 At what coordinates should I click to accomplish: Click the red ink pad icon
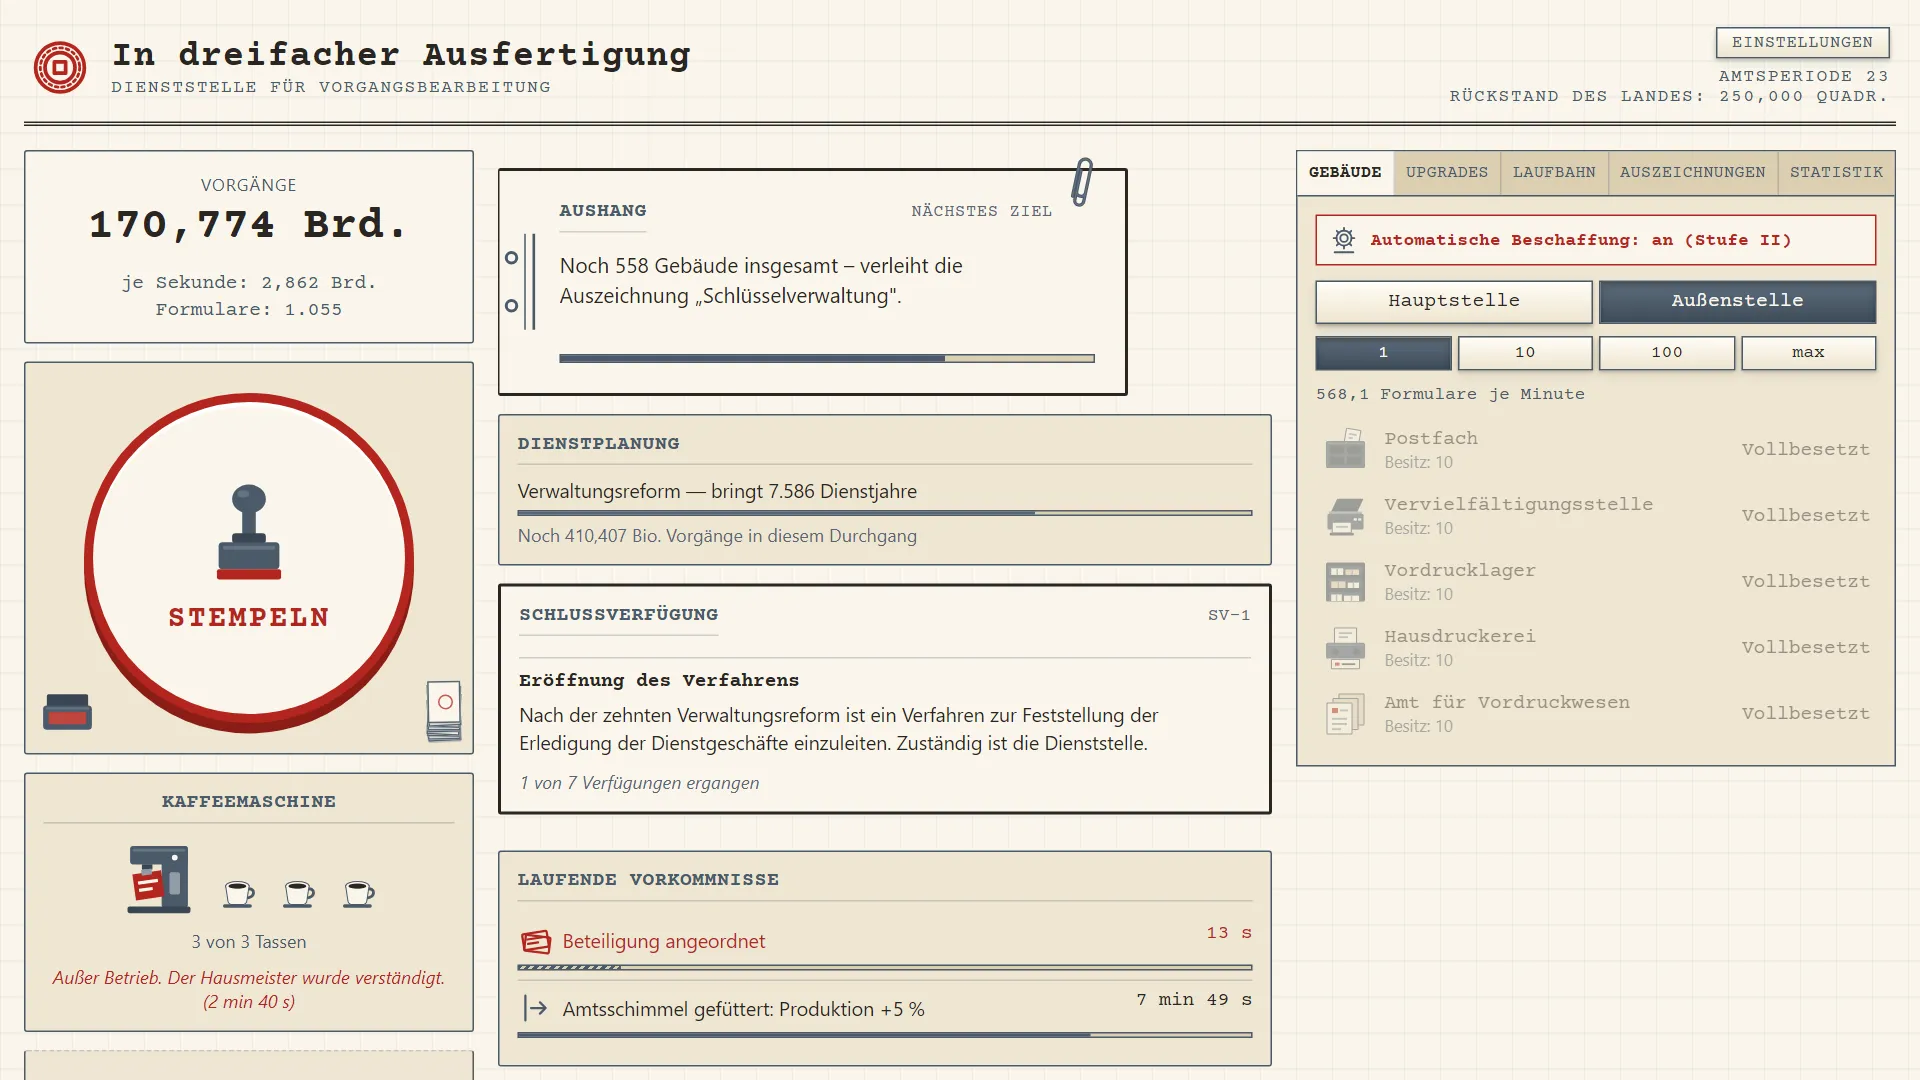[x=67, y=711]
